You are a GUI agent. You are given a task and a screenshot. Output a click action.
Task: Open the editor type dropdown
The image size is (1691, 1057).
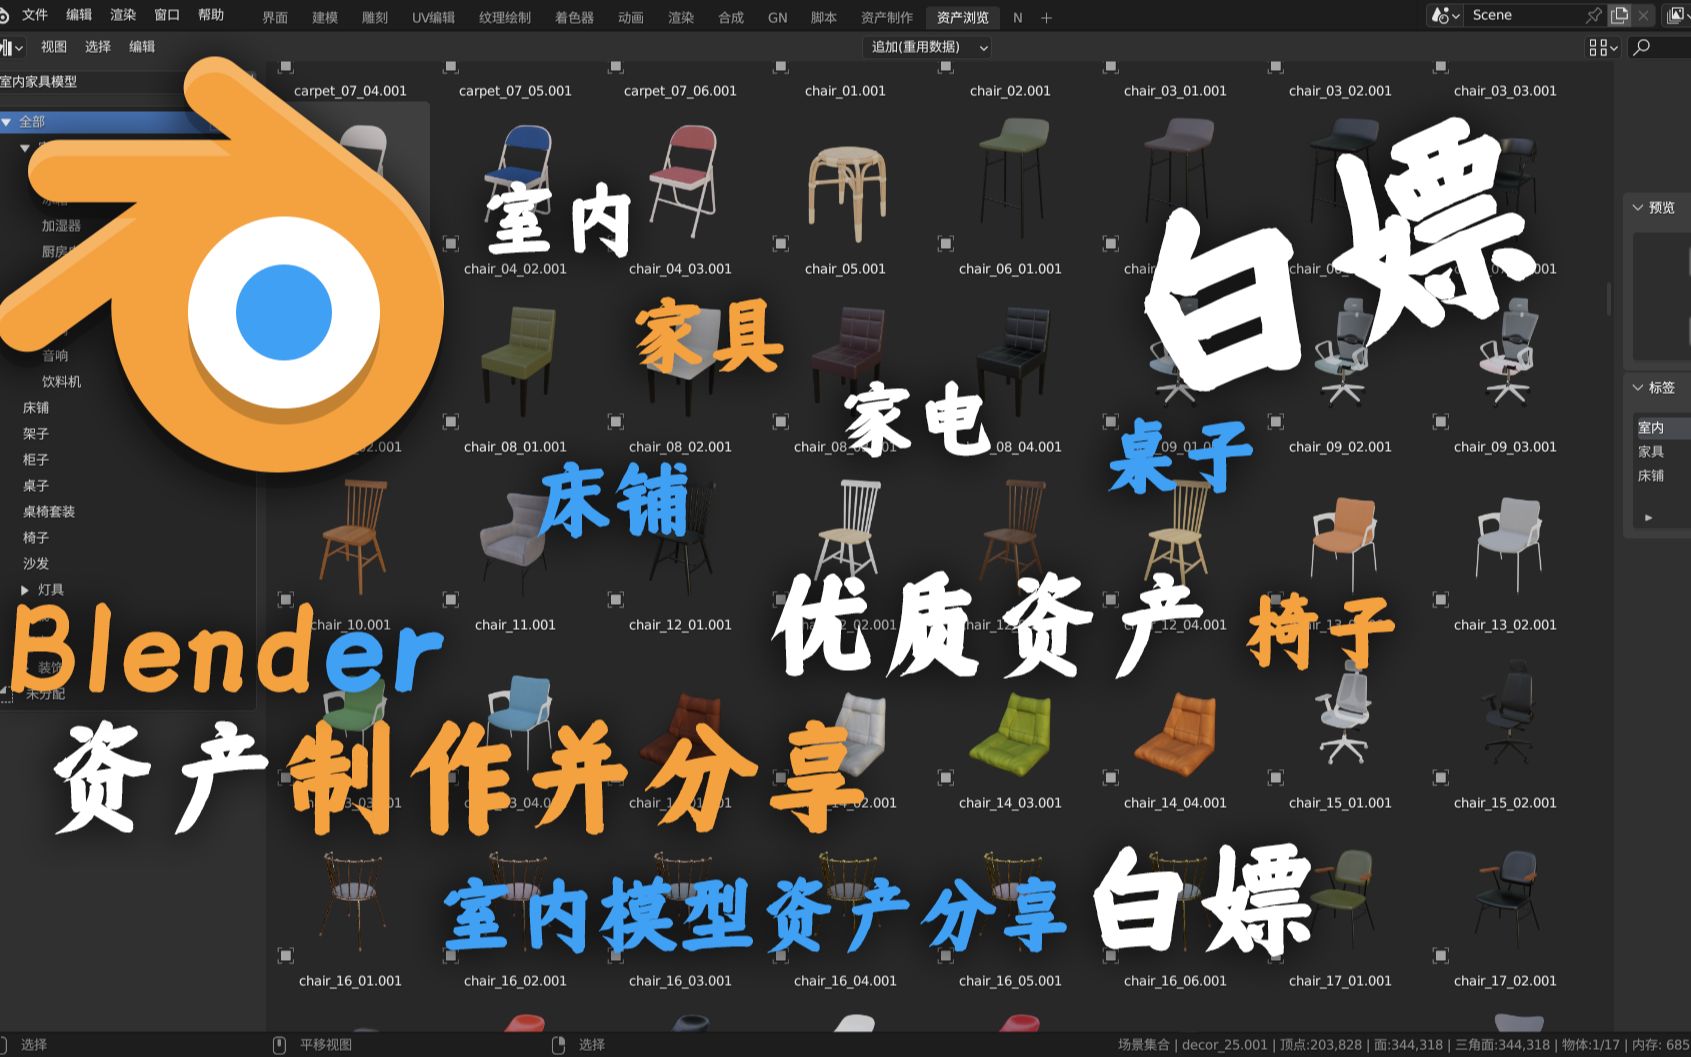(x=11, y=47)
